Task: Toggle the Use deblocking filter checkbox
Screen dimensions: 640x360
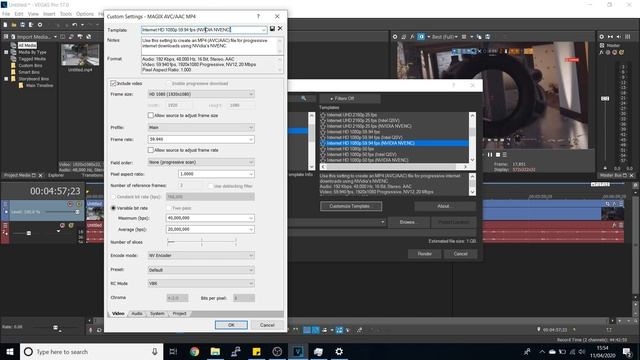Action: 210,186
